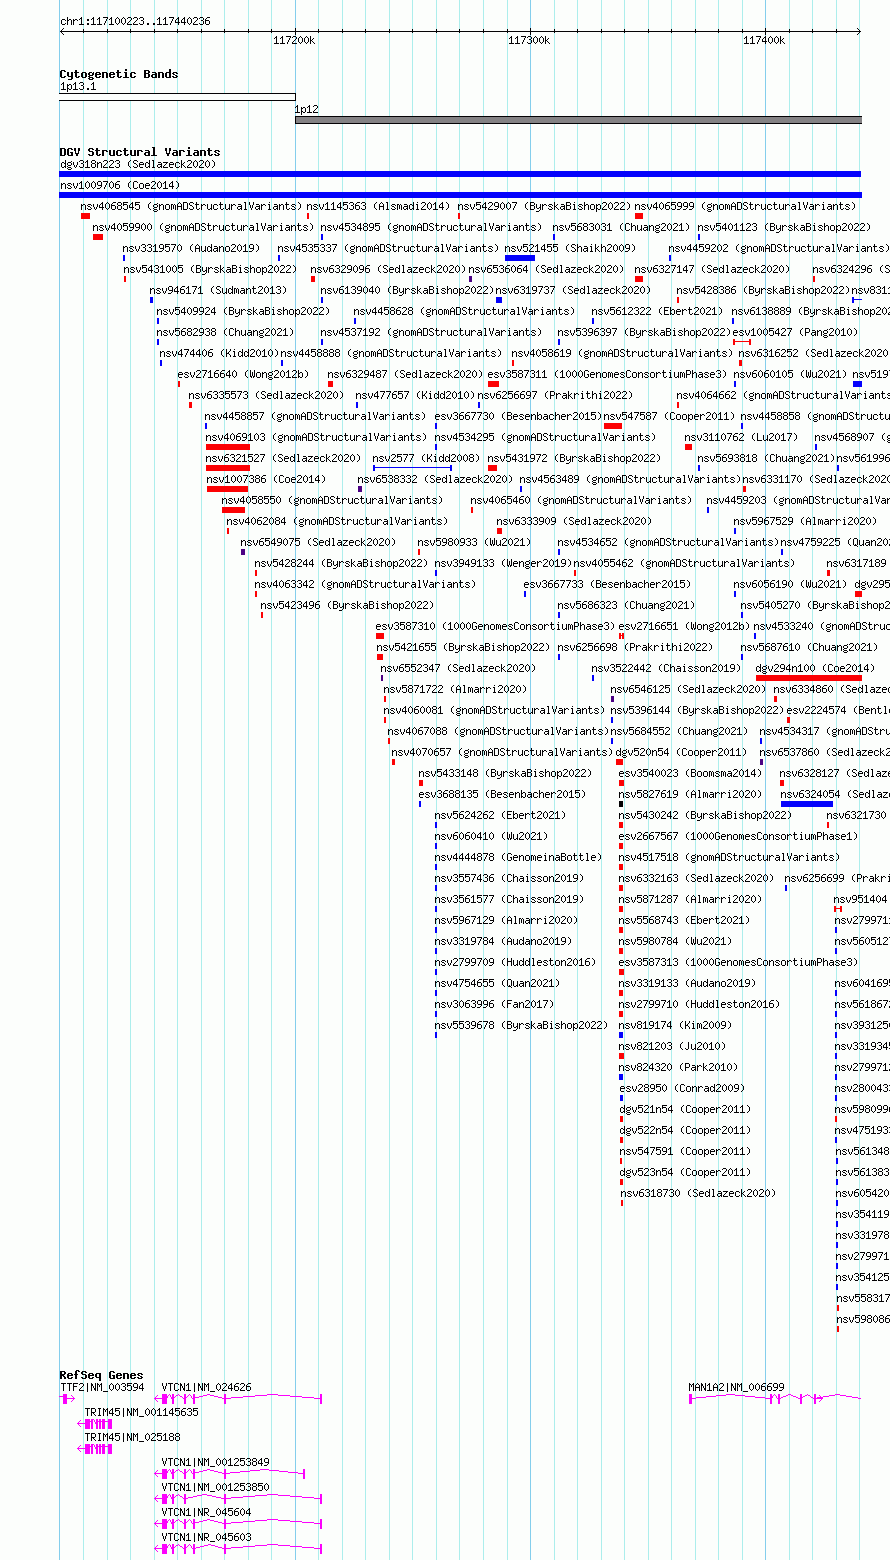Select the nsv5683031 (Chuang2021) label
This screenshot has height=1560, width=890.
(x=621, y=227)
